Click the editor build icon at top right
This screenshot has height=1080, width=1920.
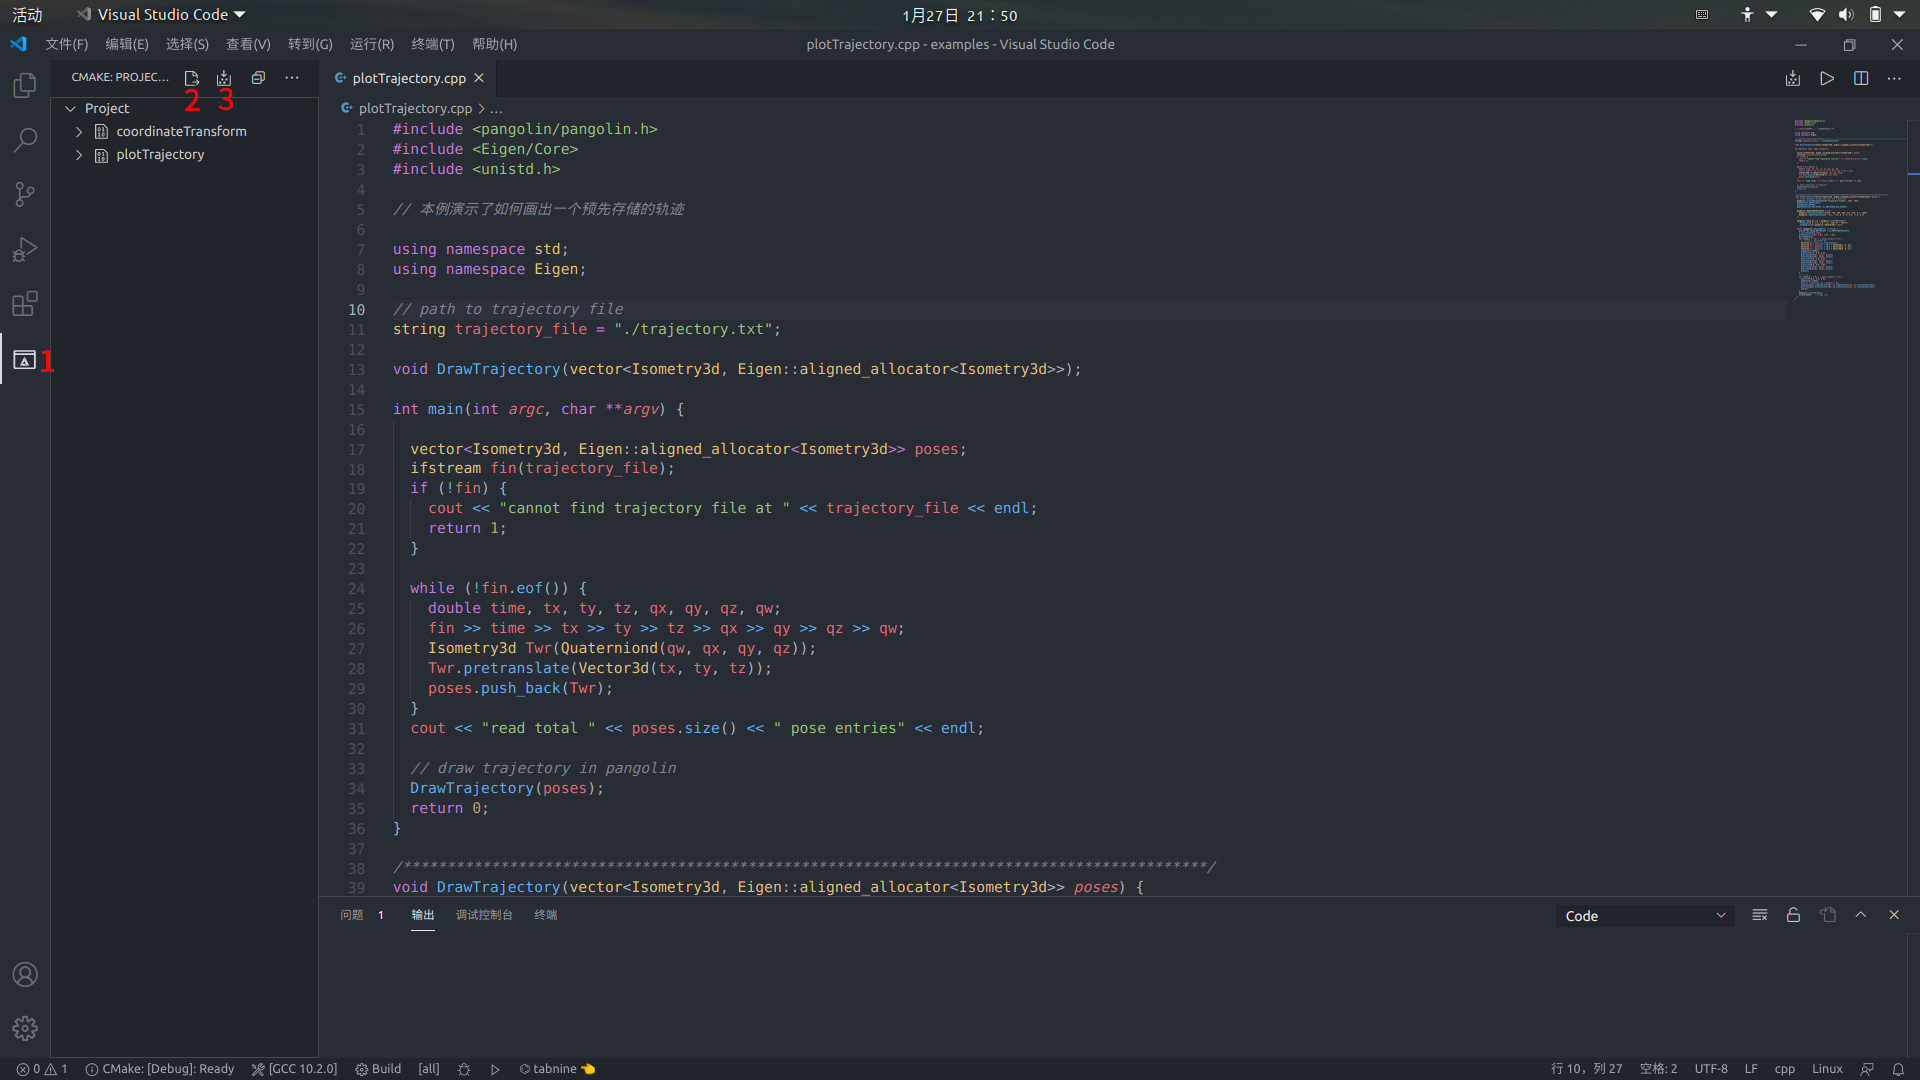pyautogui.click(x=1793, y=78)
